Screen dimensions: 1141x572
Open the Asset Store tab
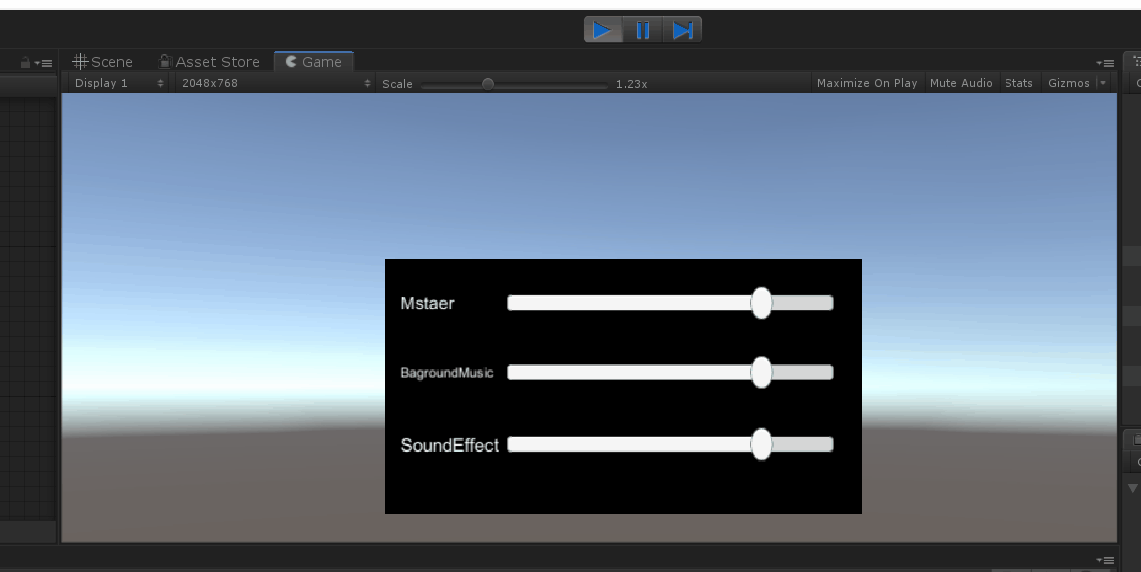pyautogui.click(x=210, y=62)
